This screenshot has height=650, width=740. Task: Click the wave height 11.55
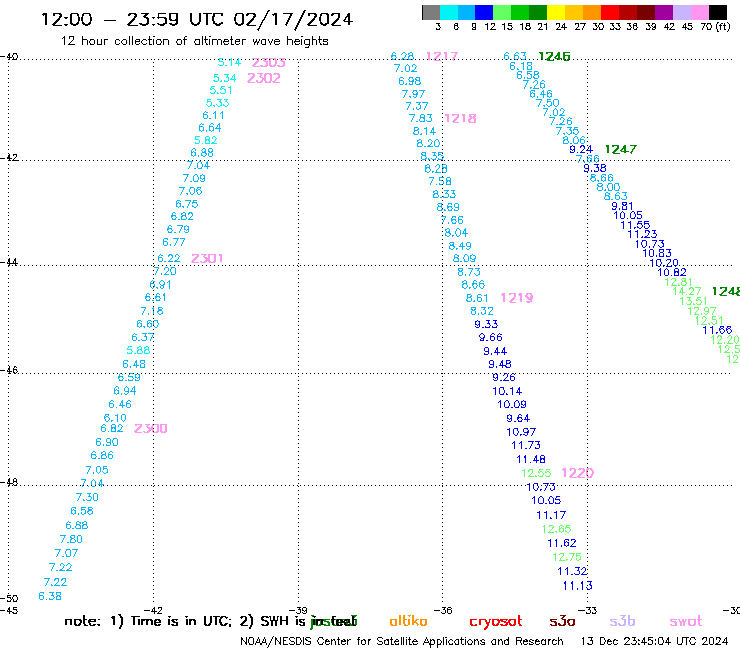pyautogui.click(x=635, y=225)
